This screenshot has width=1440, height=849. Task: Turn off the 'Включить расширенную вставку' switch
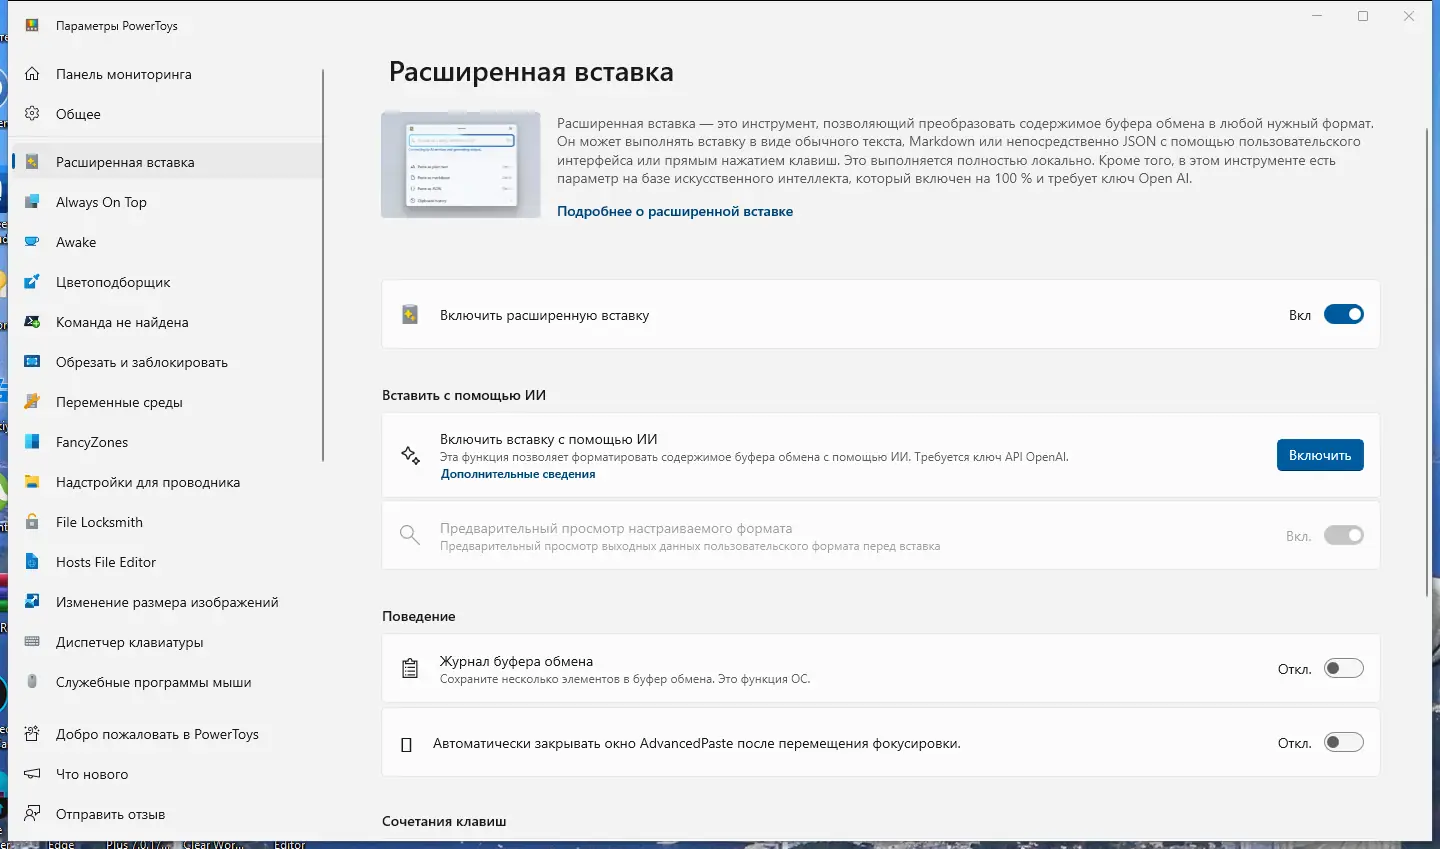[1344, 315]
